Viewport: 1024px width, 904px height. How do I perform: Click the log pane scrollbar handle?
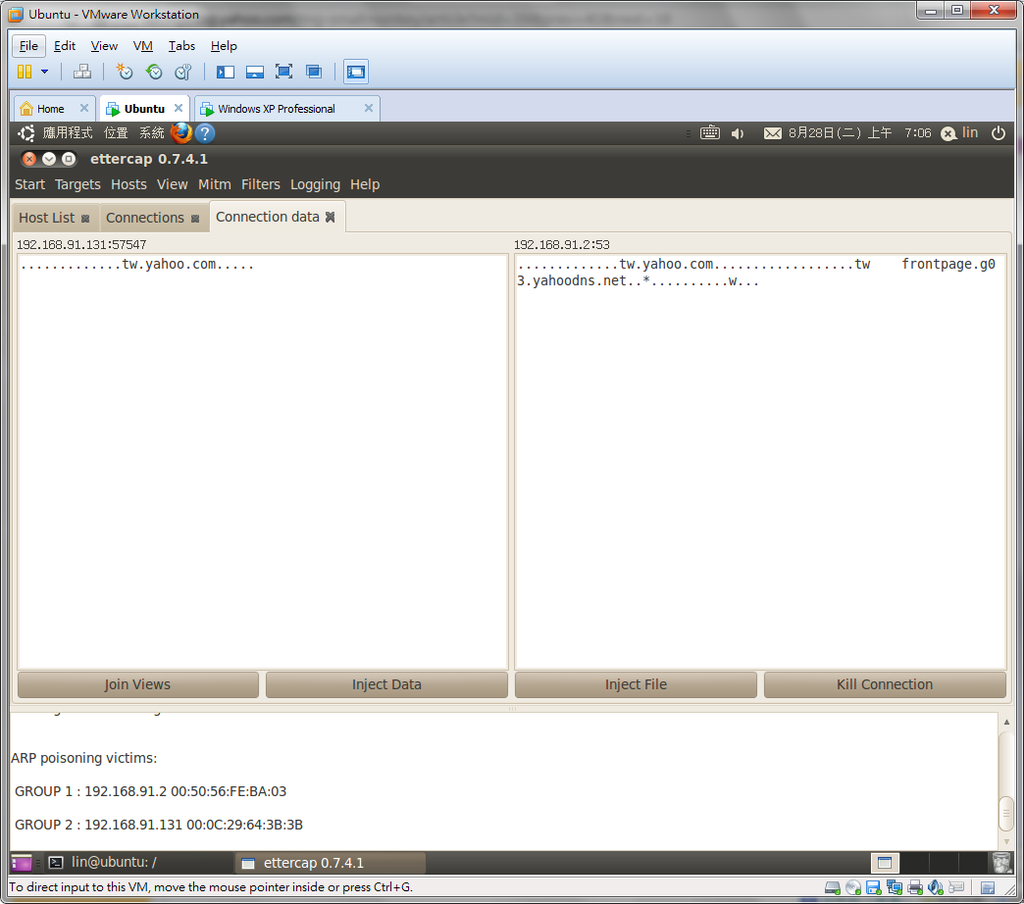1006,814
